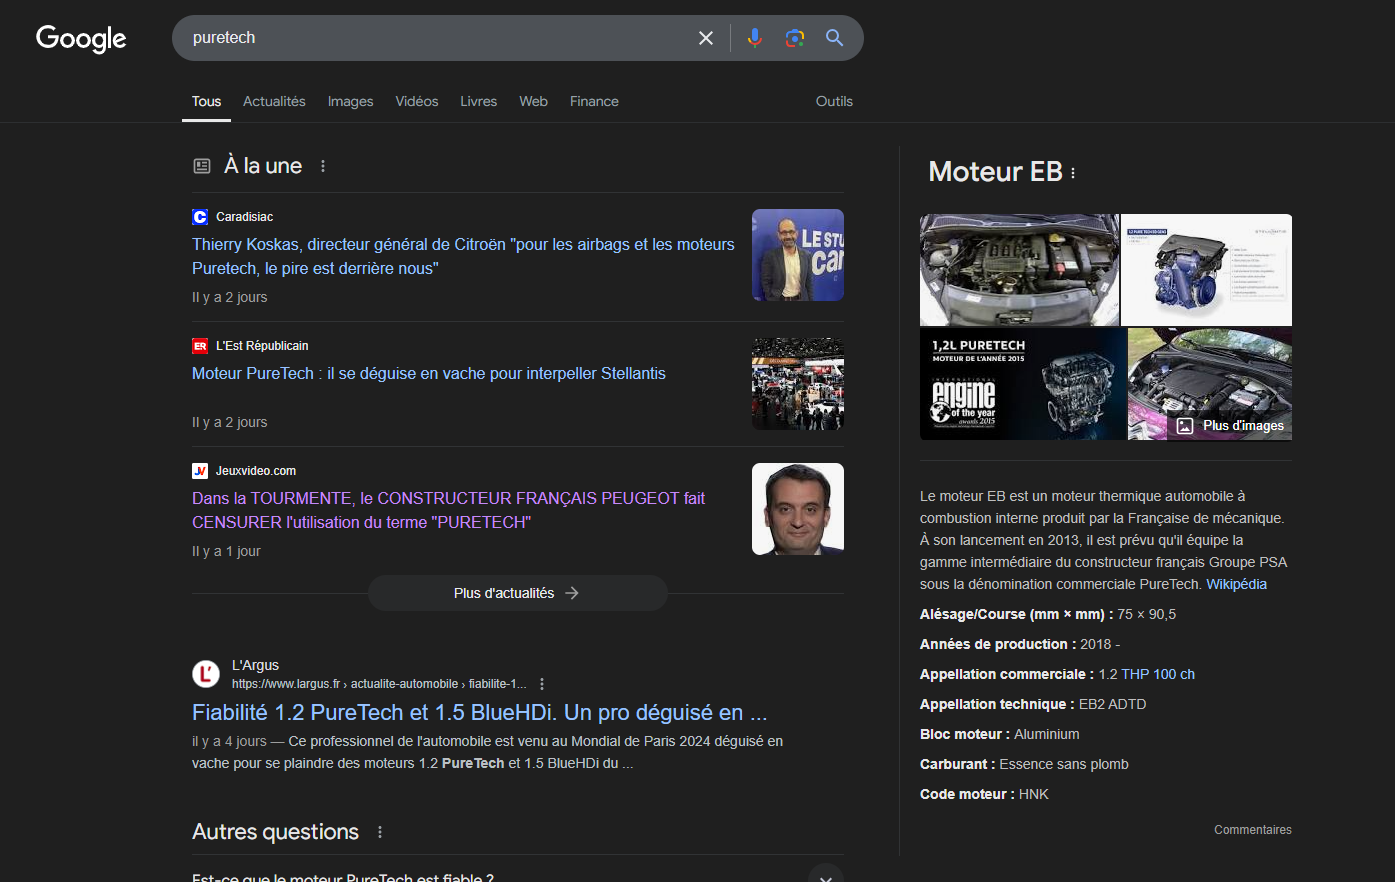Open the Wikipédia link in knowledge panel

pyautogui.click(x=1236, y=584)
